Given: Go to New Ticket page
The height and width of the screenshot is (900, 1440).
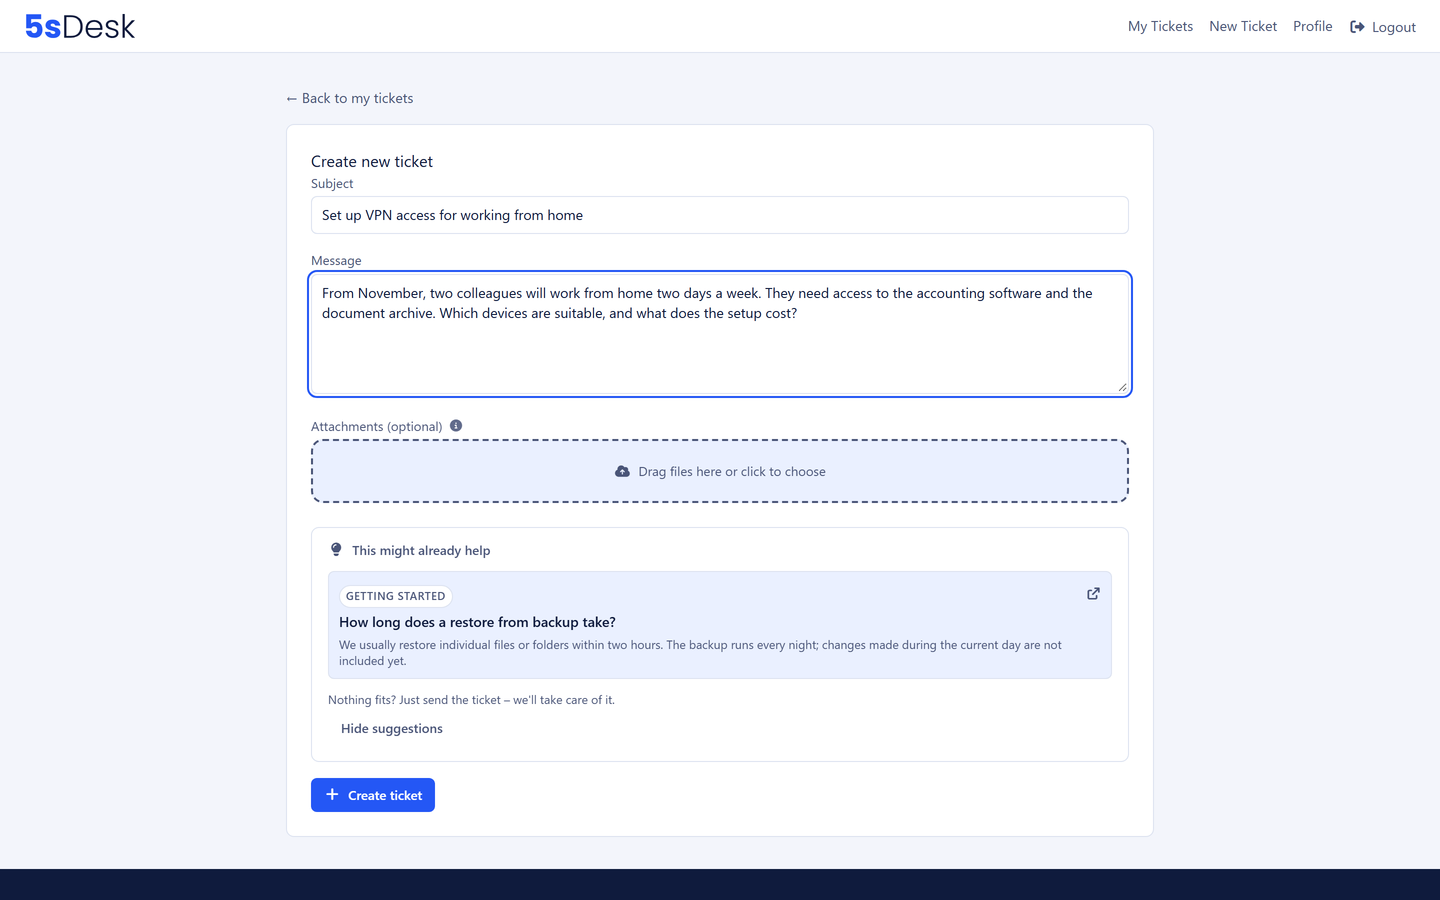Looking at the screenshot, I should tap(1243, 26).
